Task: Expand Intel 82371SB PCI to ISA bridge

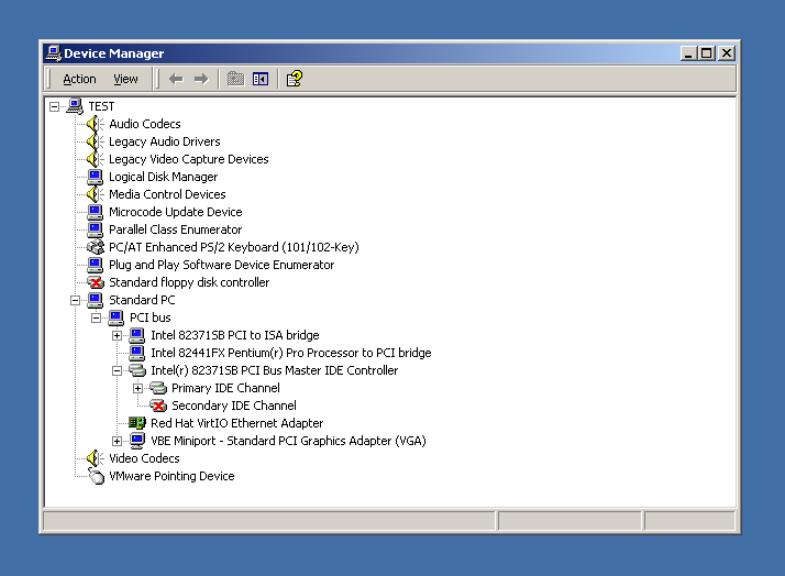Action: coord(117,335)
